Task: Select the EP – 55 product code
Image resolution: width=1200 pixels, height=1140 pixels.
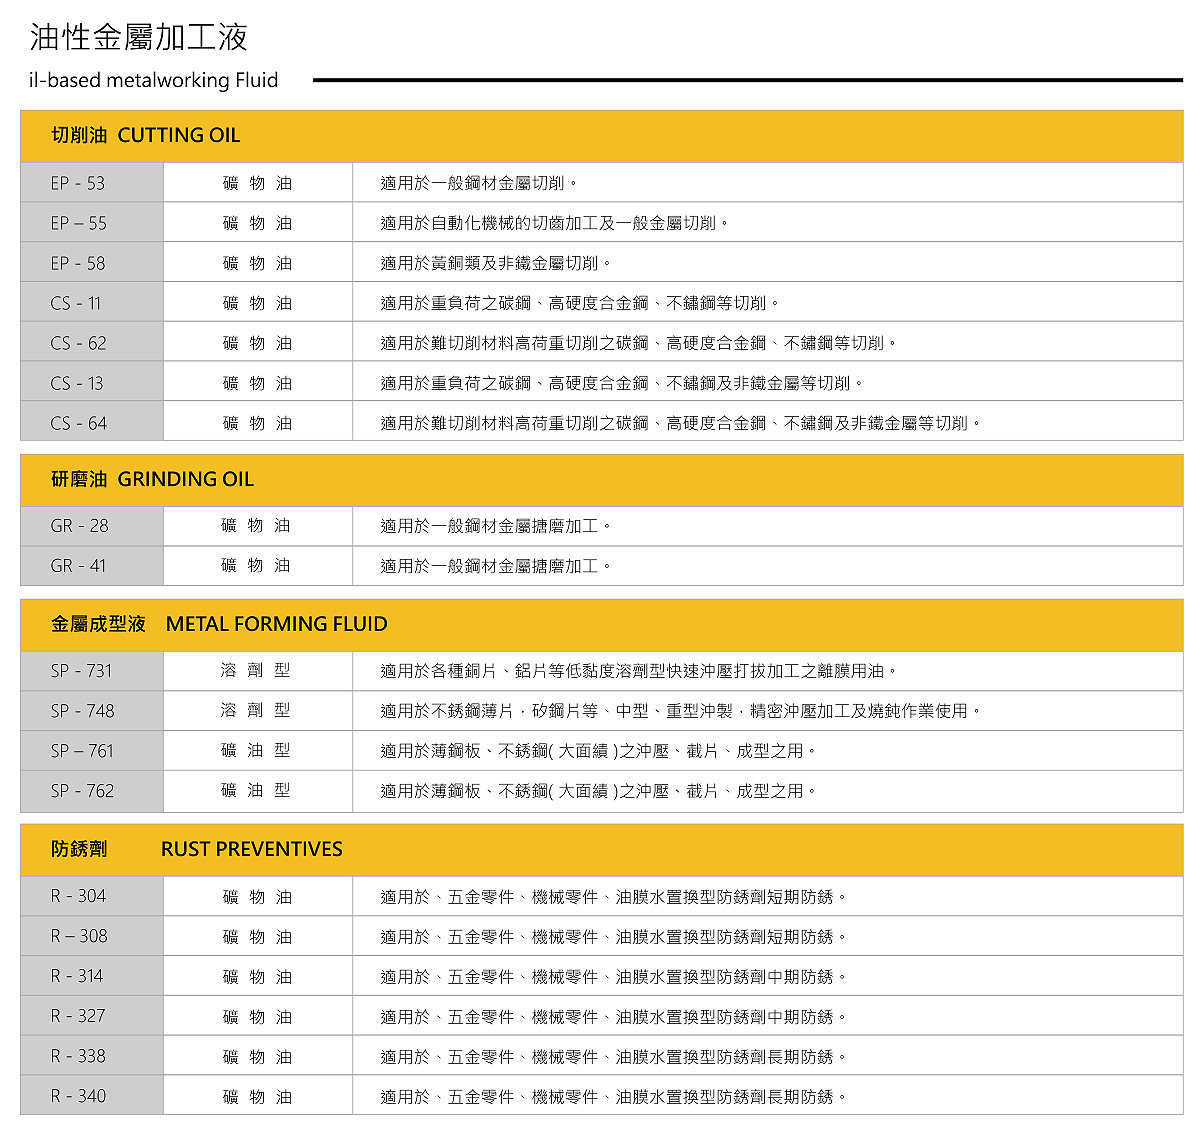Action: point(78,223)
